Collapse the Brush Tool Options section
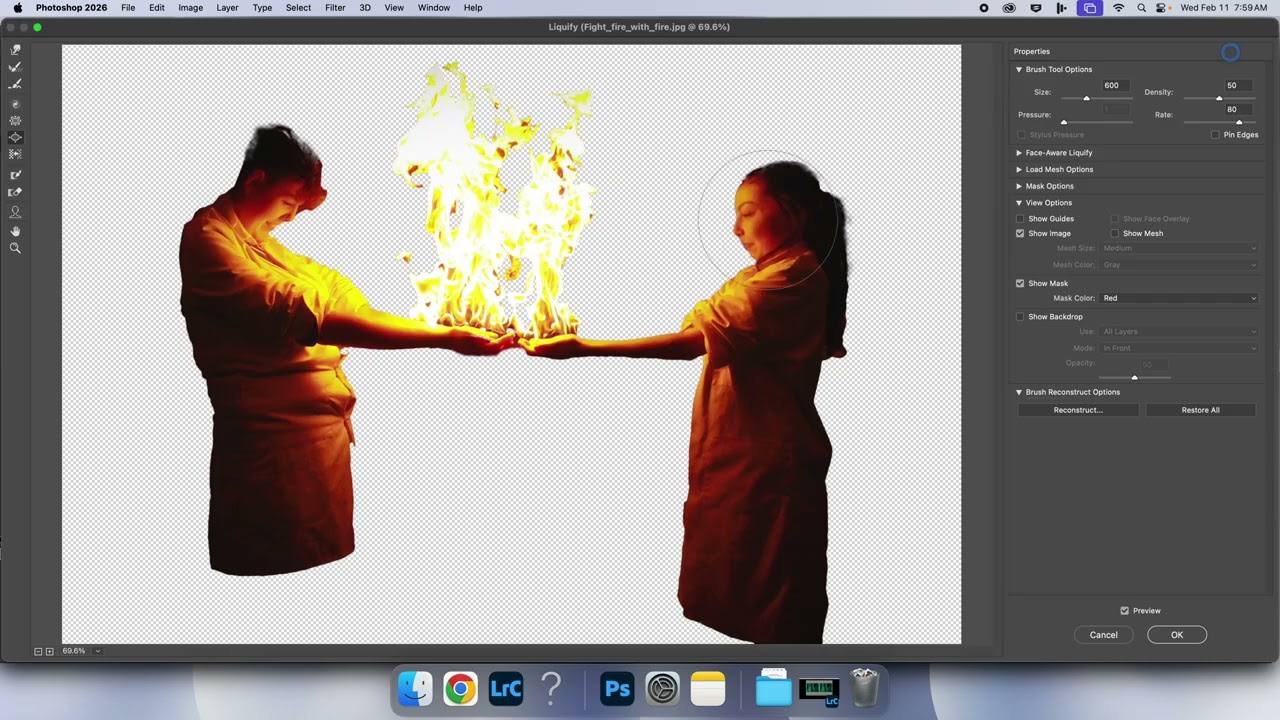The height and width of the screenshot is (720, 1280). (x=1019, y=70)
